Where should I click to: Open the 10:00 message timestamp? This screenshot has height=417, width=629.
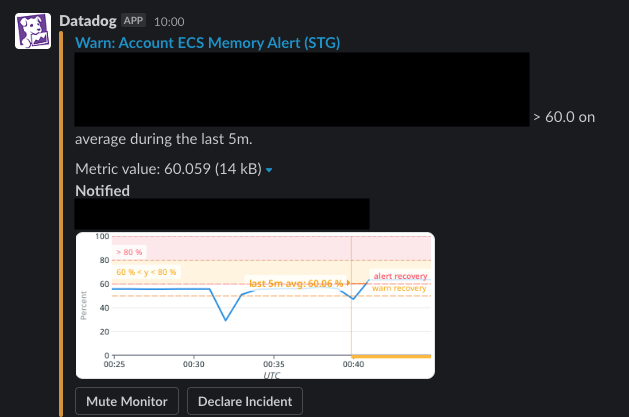click(x=169, y=22)
